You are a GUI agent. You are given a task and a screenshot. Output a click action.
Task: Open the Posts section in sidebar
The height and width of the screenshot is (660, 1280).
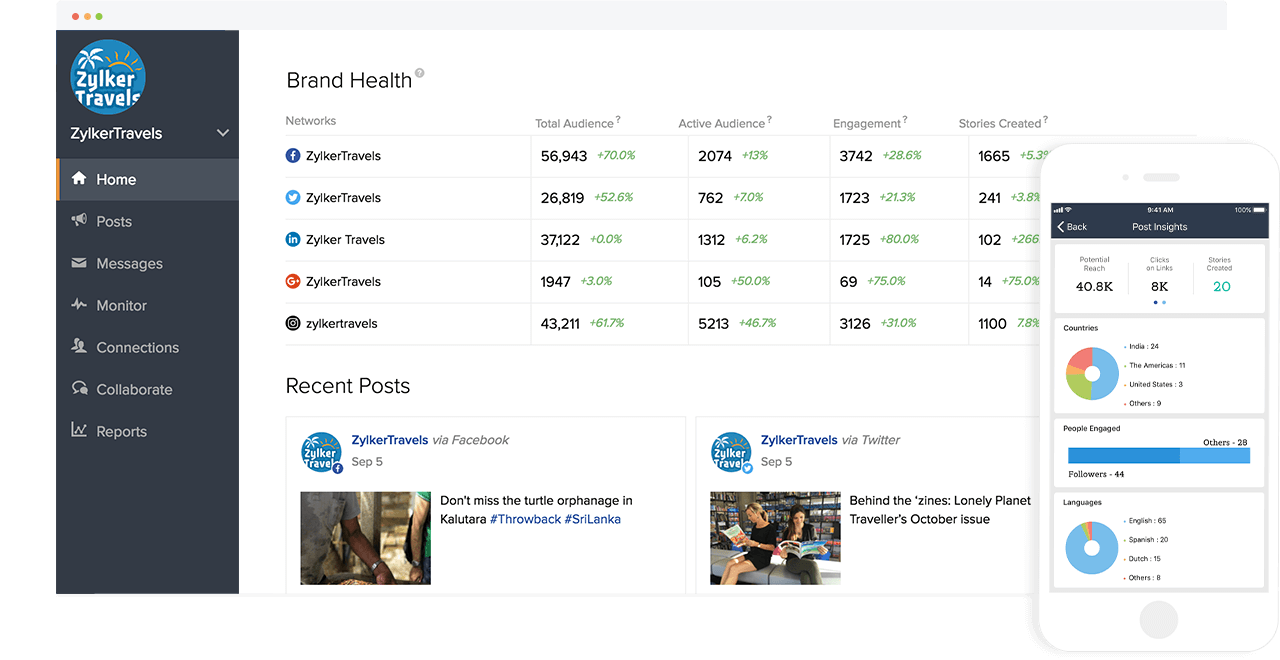tap(113, 222)
